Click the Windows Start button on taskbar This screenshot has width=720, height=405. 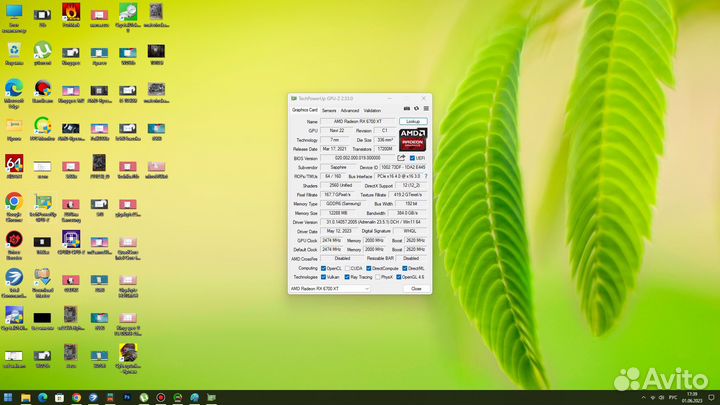point(9,397)
